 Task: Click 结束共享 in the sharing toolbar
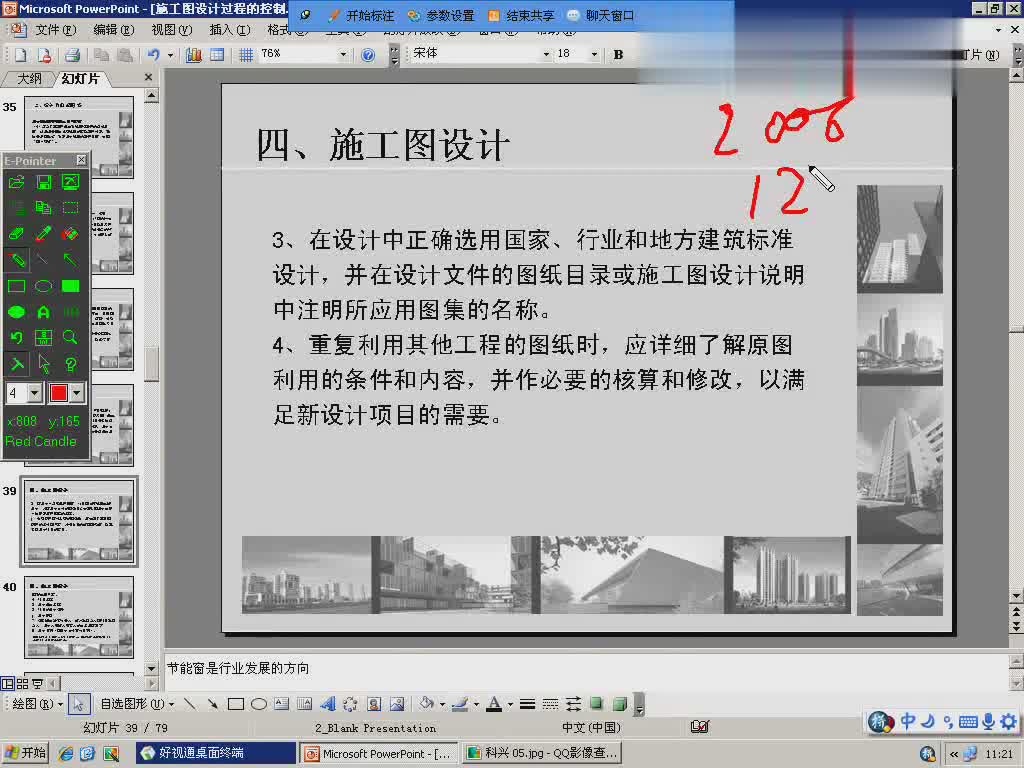(x=522, y=16)
